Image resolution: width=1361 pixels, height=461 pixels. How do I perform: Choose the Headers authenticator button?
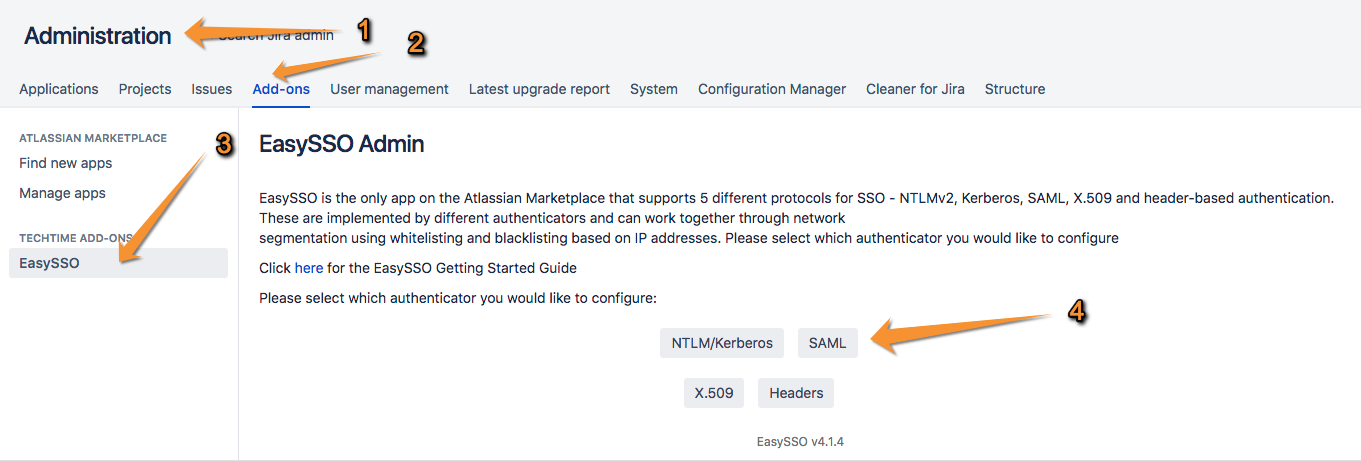[796, 393]
